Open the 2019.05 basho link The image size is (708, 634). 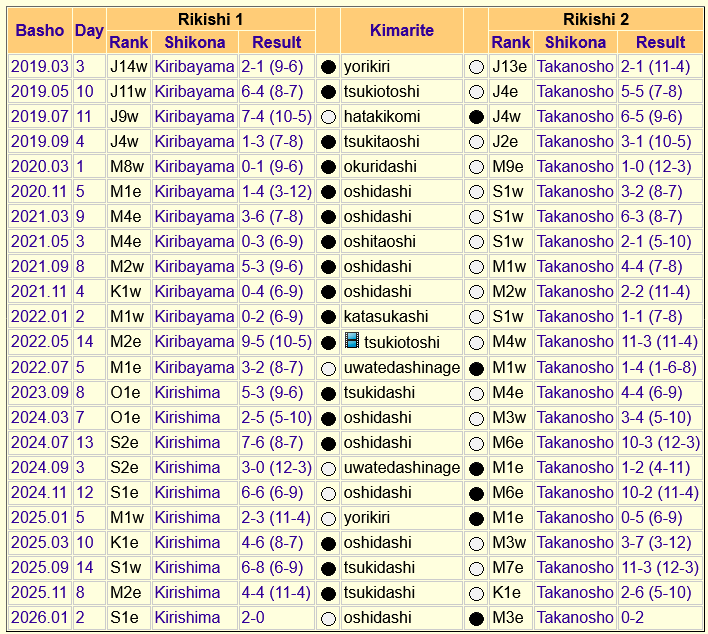[x=40, y=91]
